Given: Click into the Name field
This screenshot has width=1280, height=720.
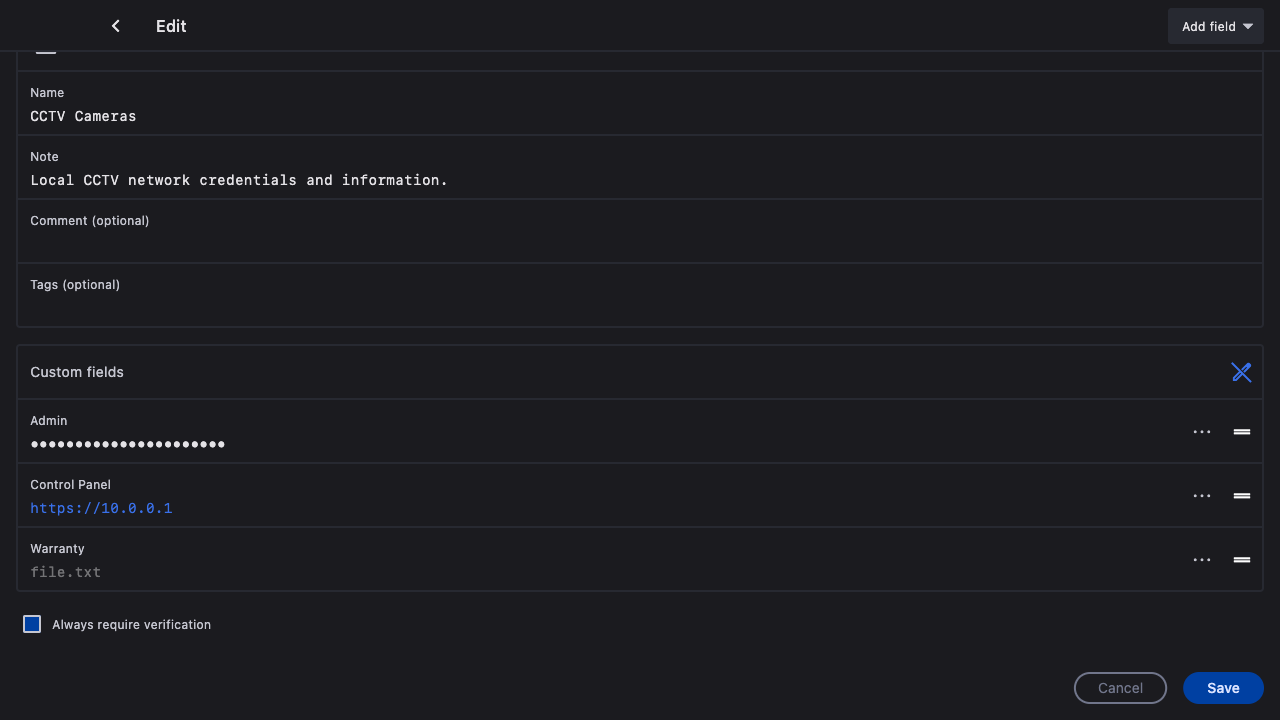Looking at the screenshot, I should (x=400, y=116).
